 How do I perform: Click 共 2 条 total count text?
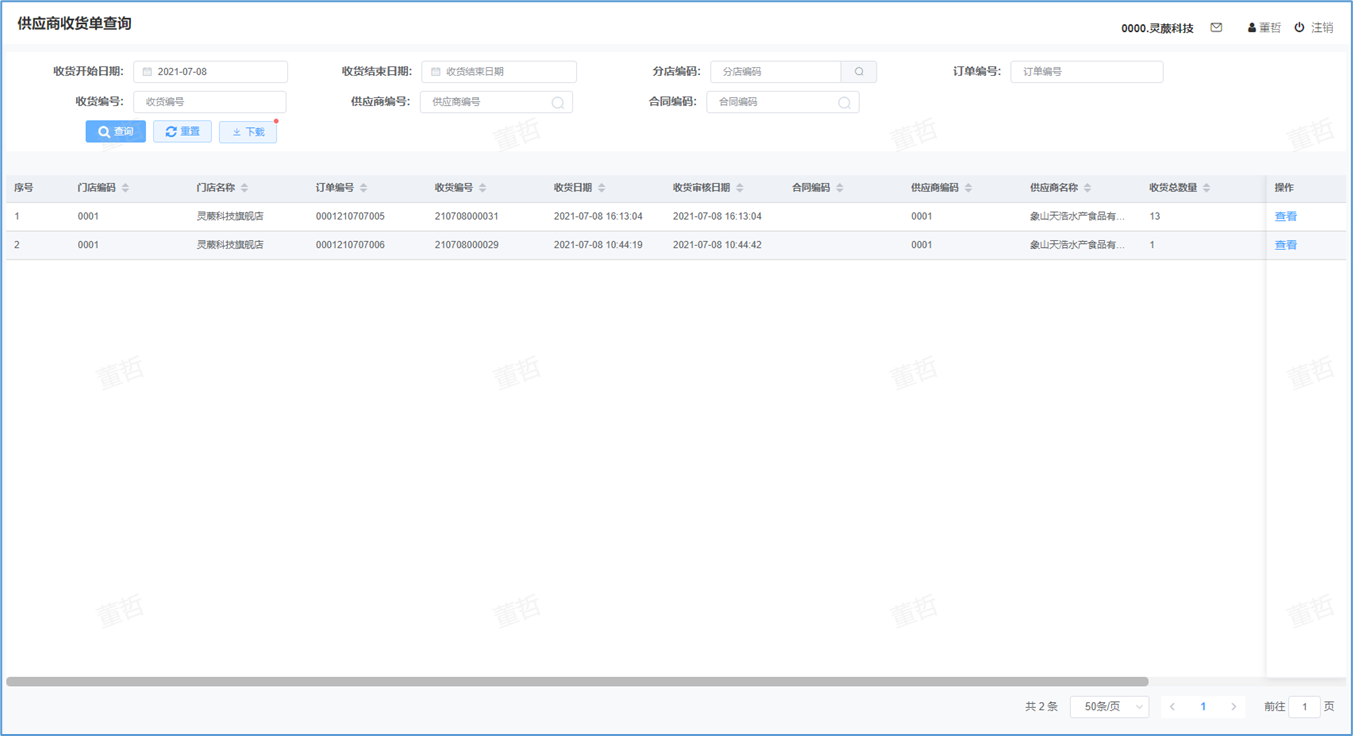point(1041,707)
